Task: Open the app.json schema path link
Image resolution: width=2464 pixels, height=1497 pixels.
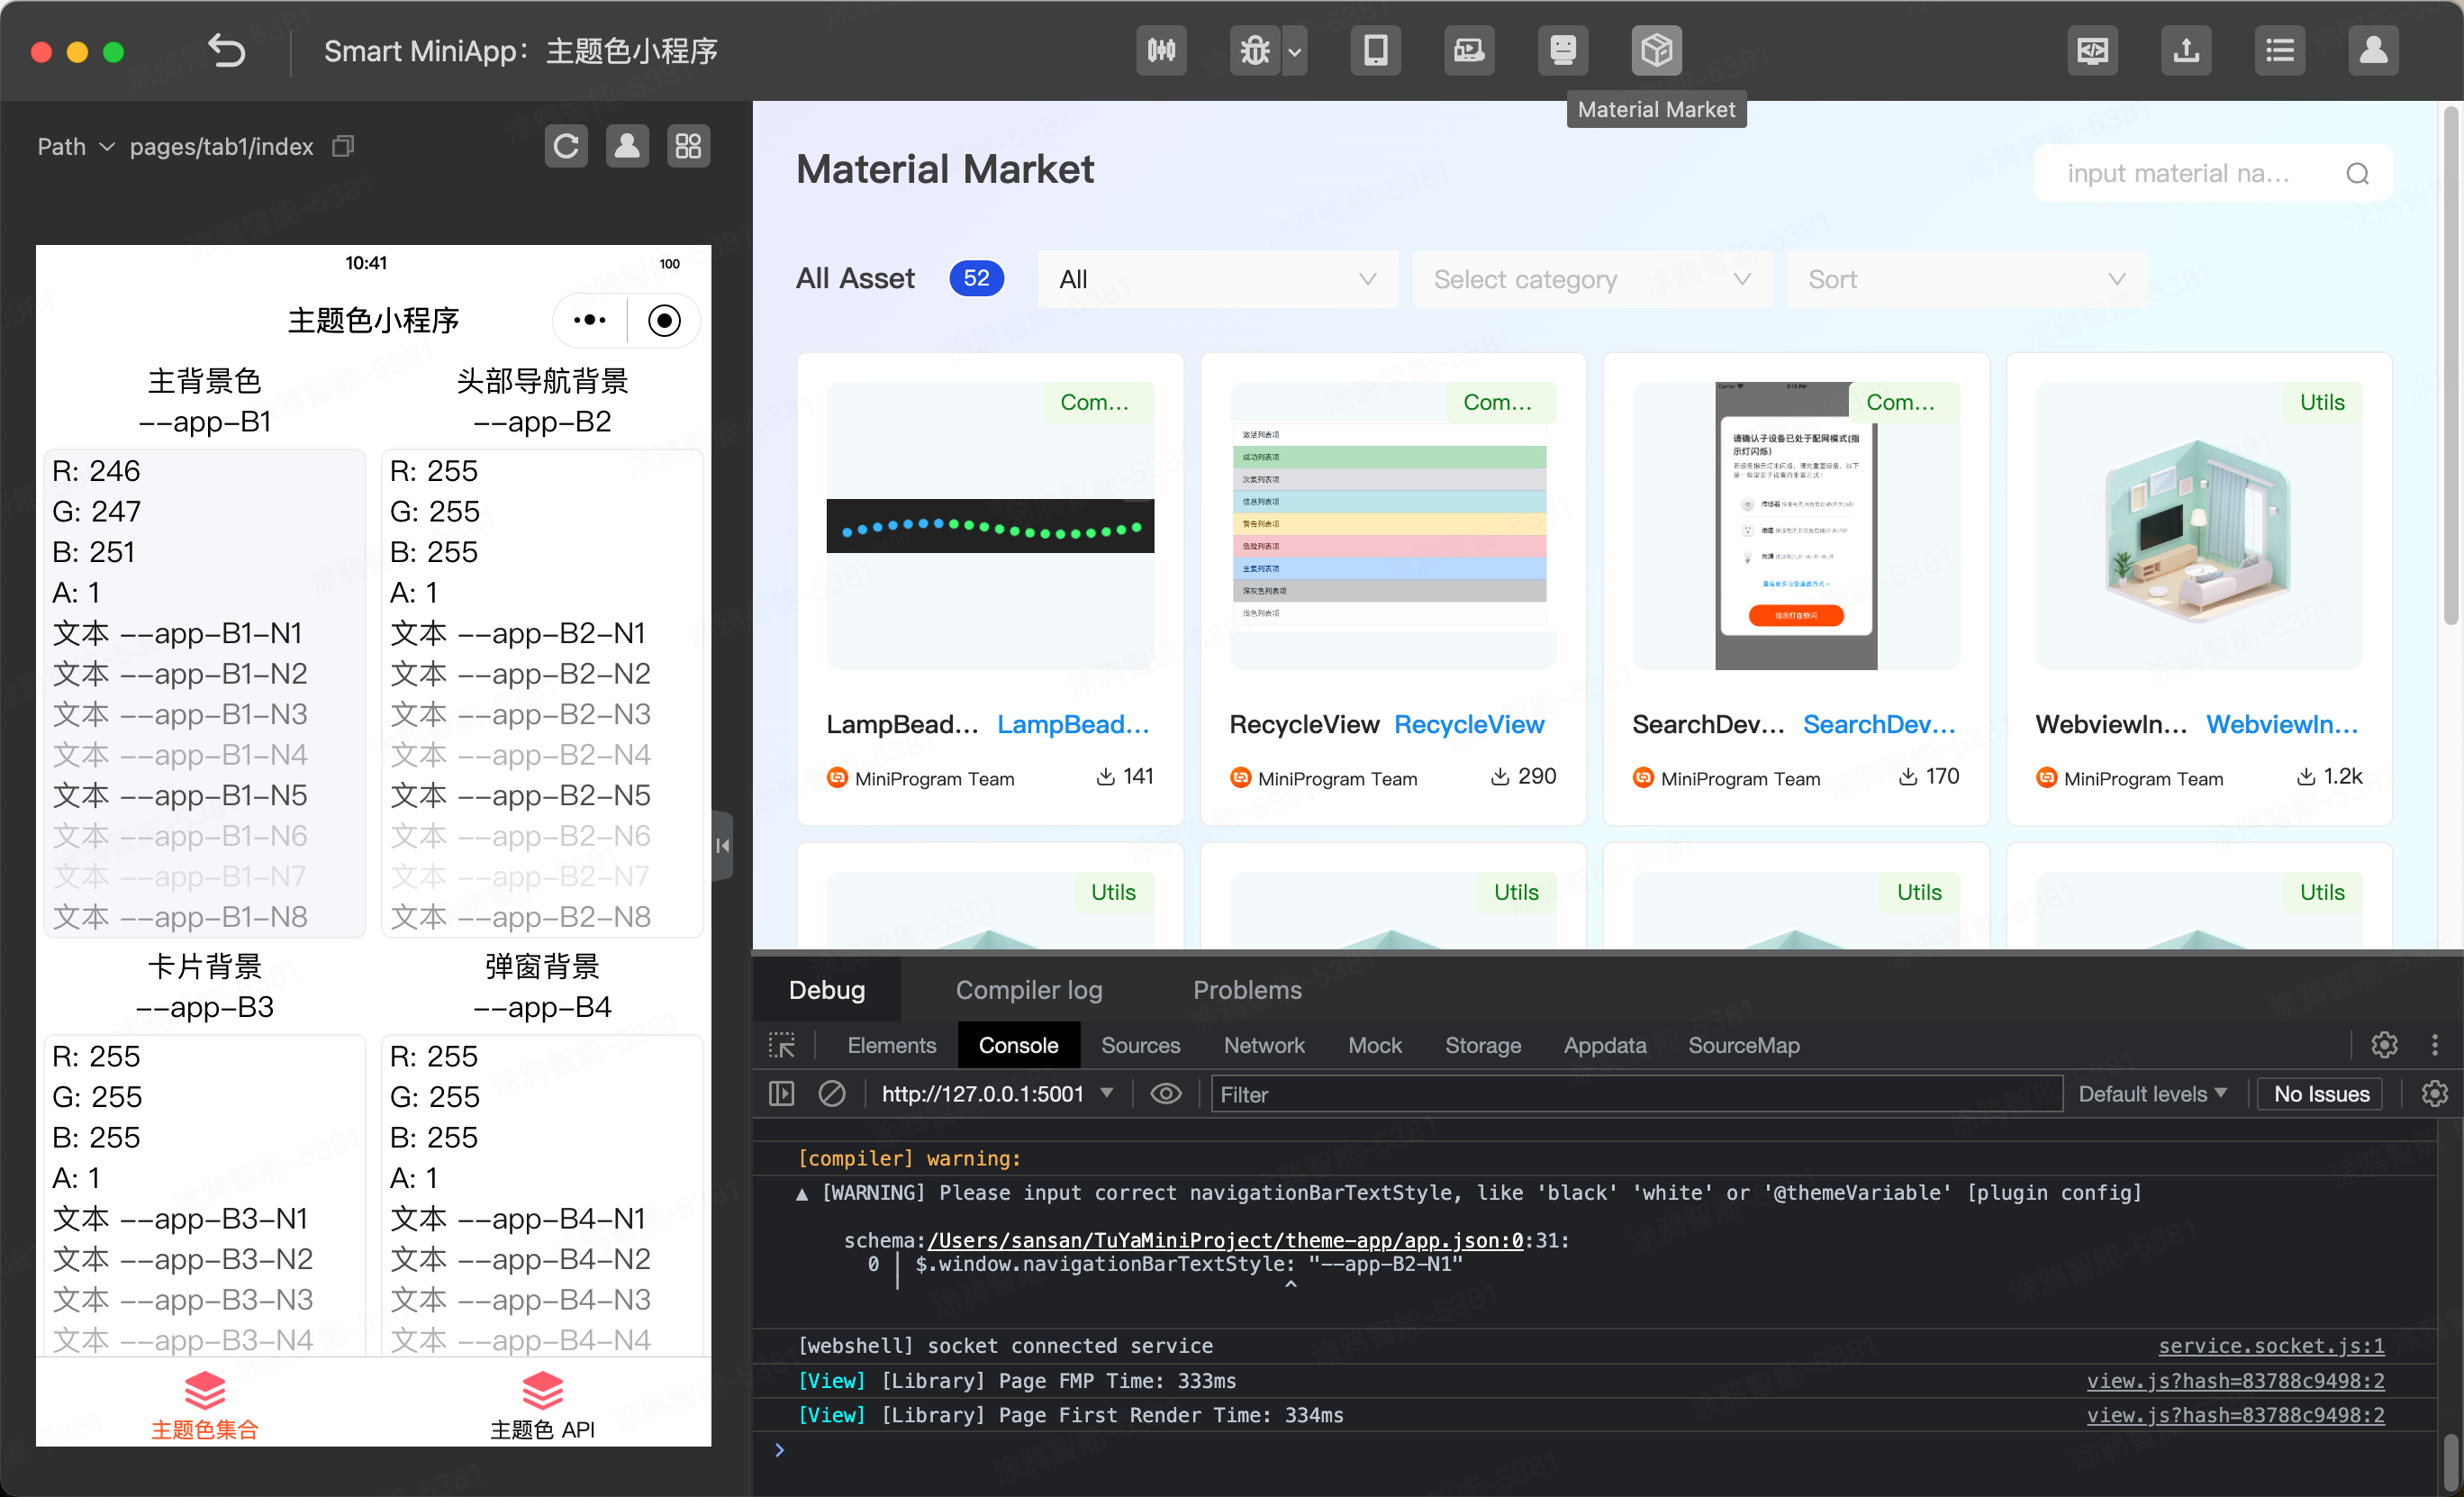Action: pos(1225,1241)
